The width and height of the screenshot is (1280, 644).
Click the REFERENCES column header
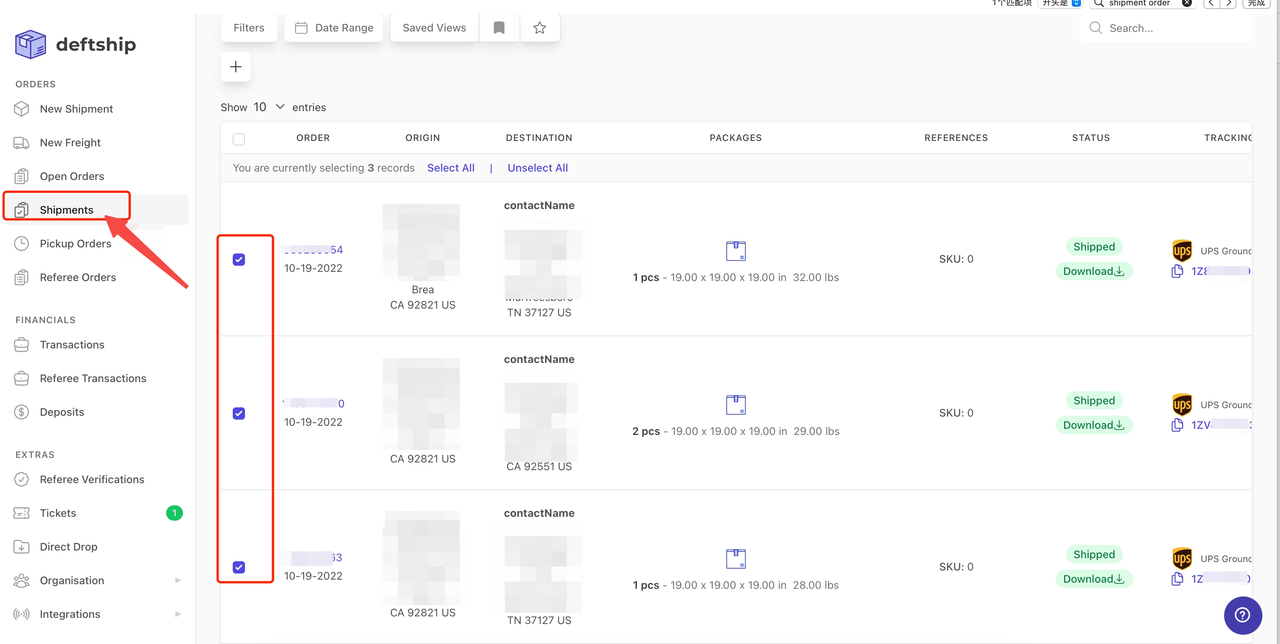(956, 138)
